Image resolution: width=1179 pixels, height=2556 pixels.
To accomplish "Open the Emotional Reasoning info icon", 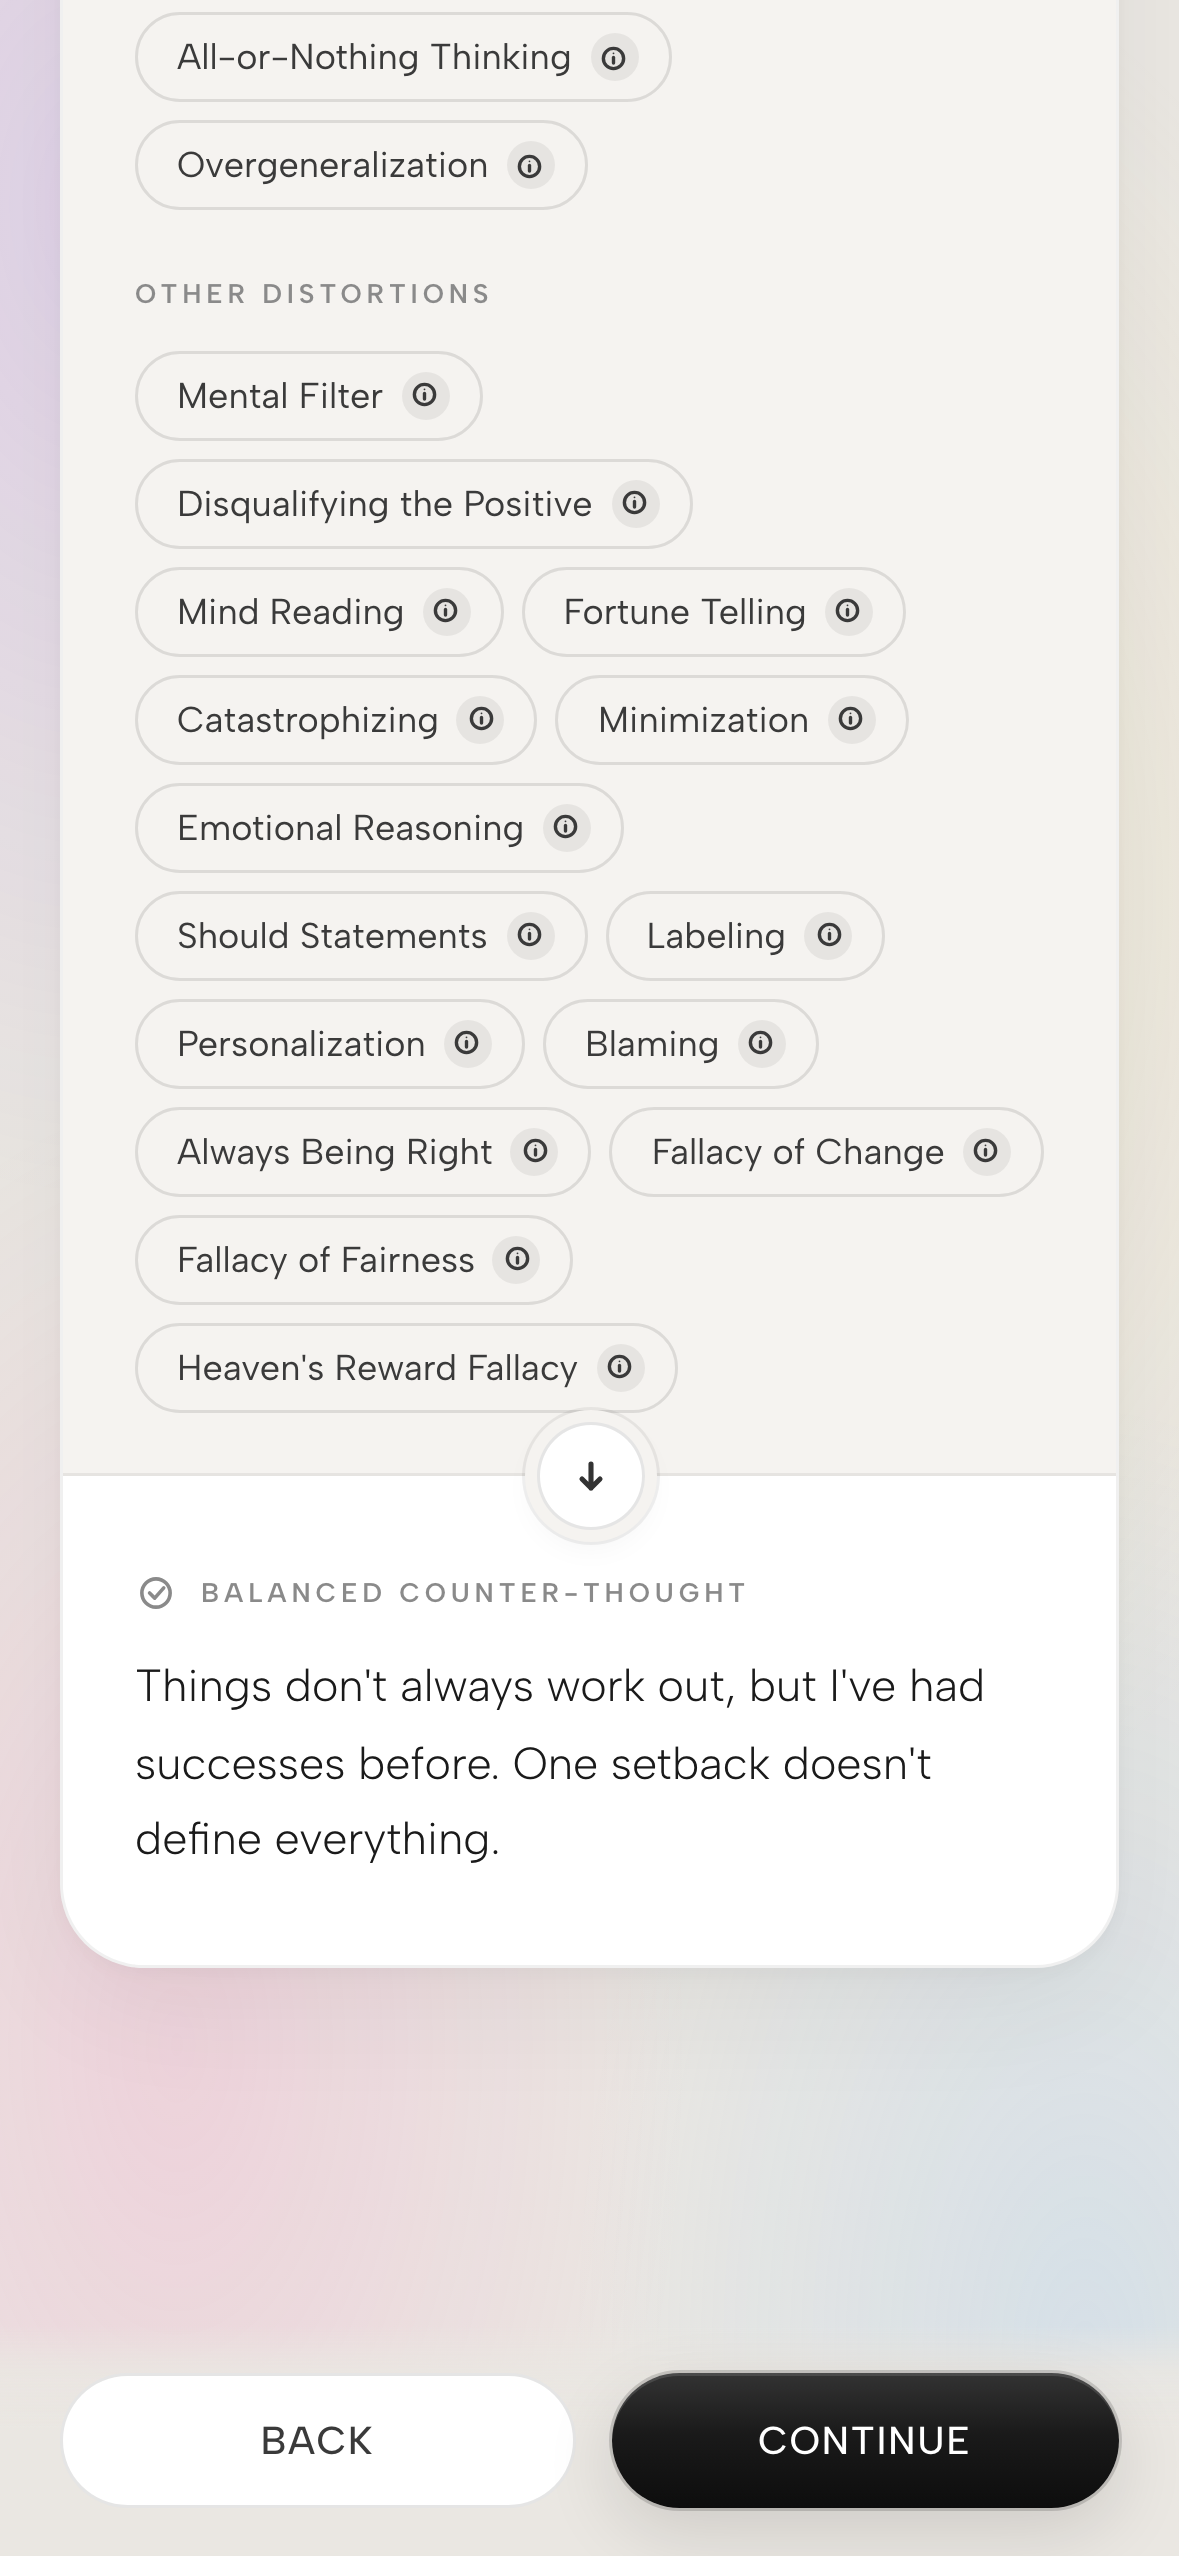I will 566,827.
